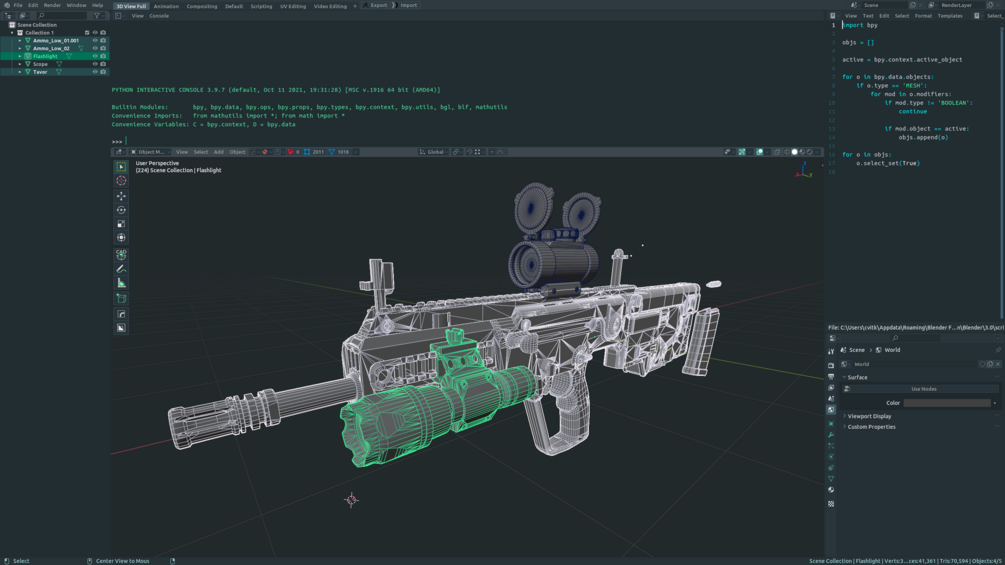Select the Measure tool in viewport toolbar
1005x565 pixels.
[x=121, y=283]
